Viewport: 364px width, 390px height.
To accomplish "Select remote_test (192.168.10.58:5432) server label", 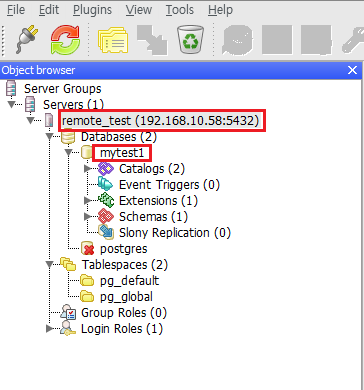I will click(160, 121).
